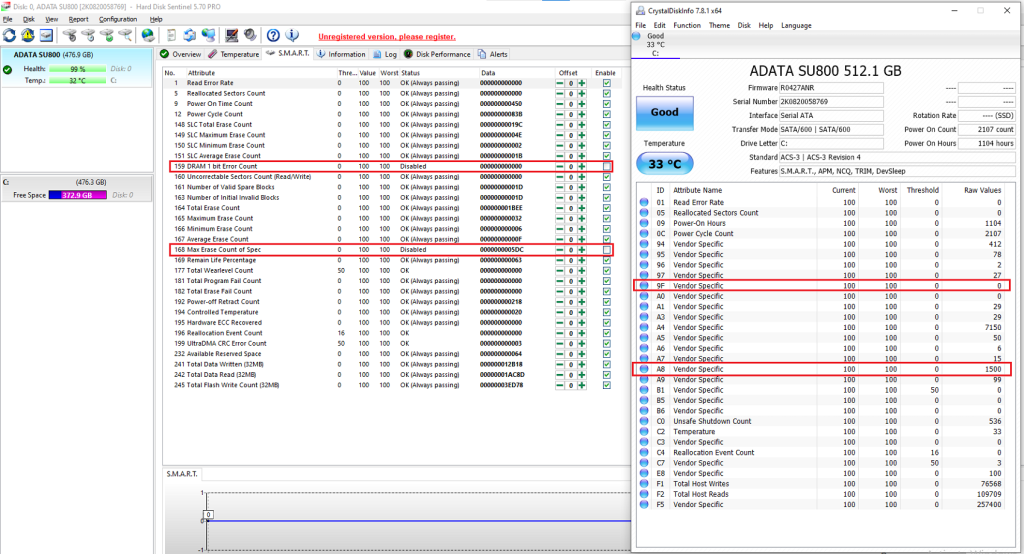Click blue status circle for Total Host Writes
Viewport: 1024px width, 554px height.
[x=644, y=483]
